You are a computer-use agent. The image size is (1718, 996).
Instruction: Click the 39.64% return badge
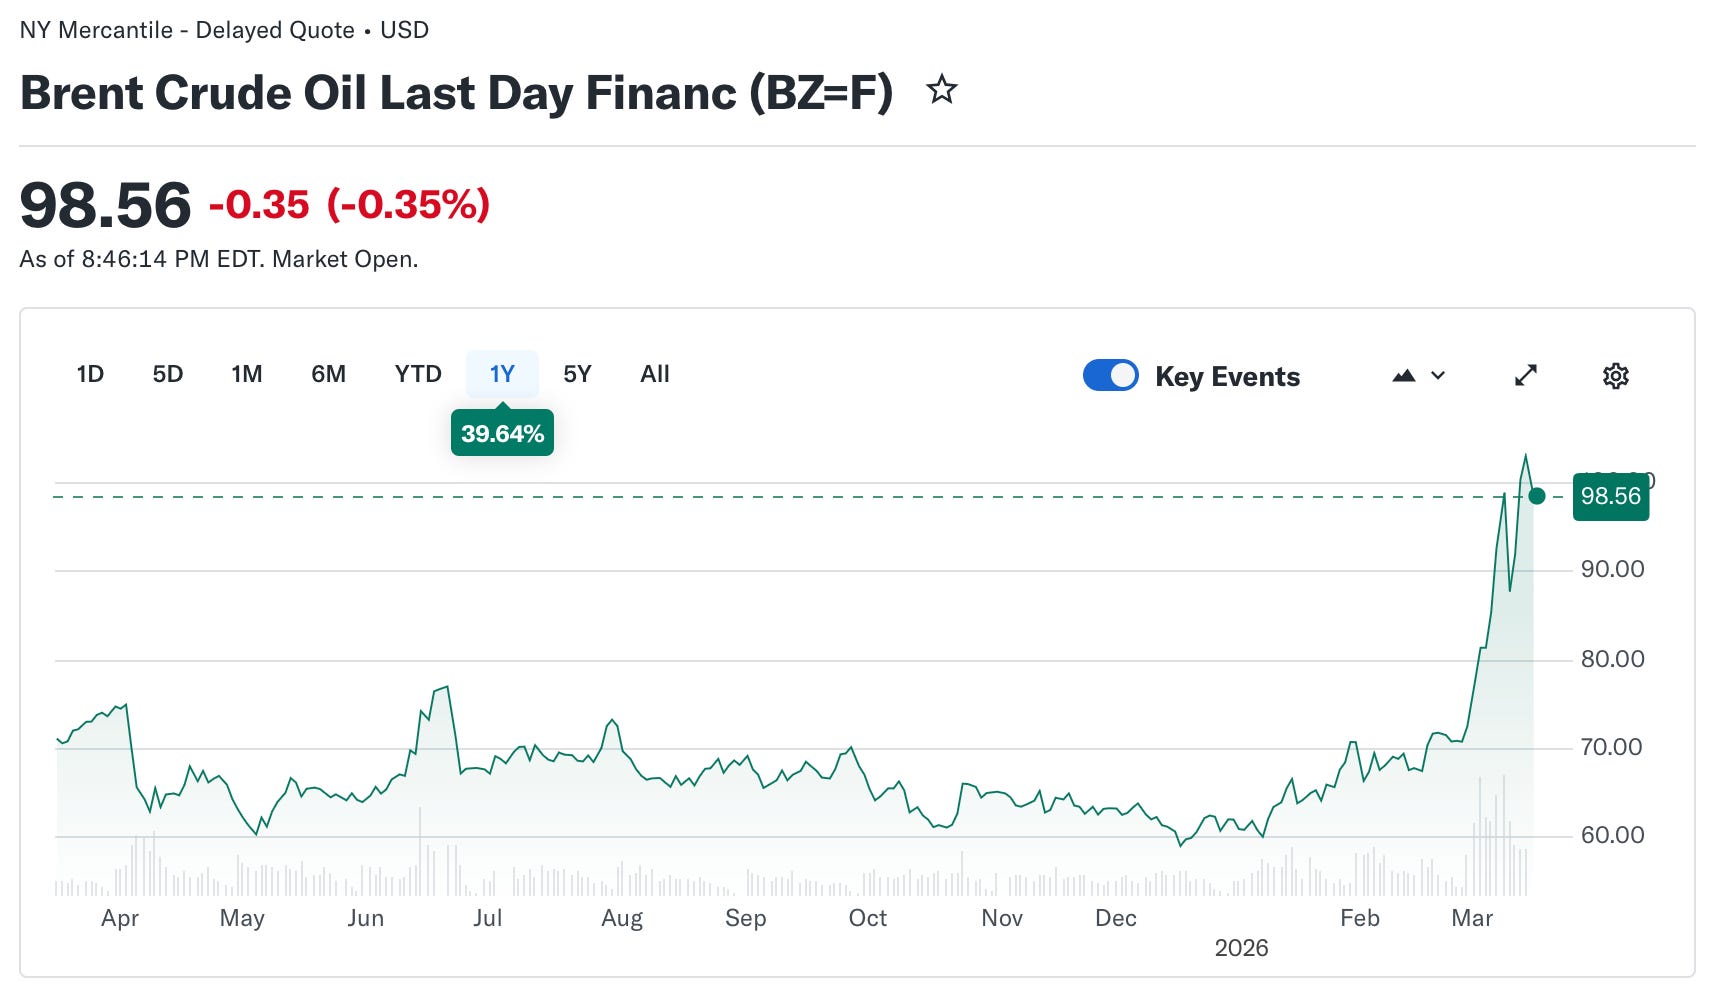(x=502, y=433)
